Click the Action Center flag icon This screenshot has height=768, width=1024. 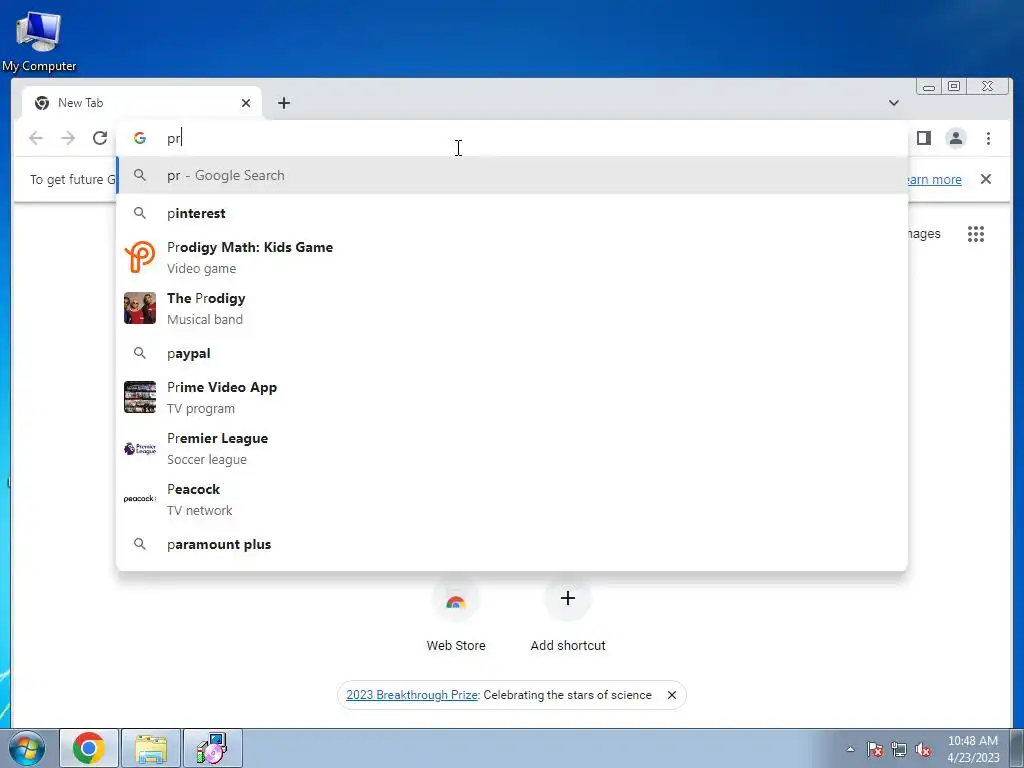(x=874, y=749)
